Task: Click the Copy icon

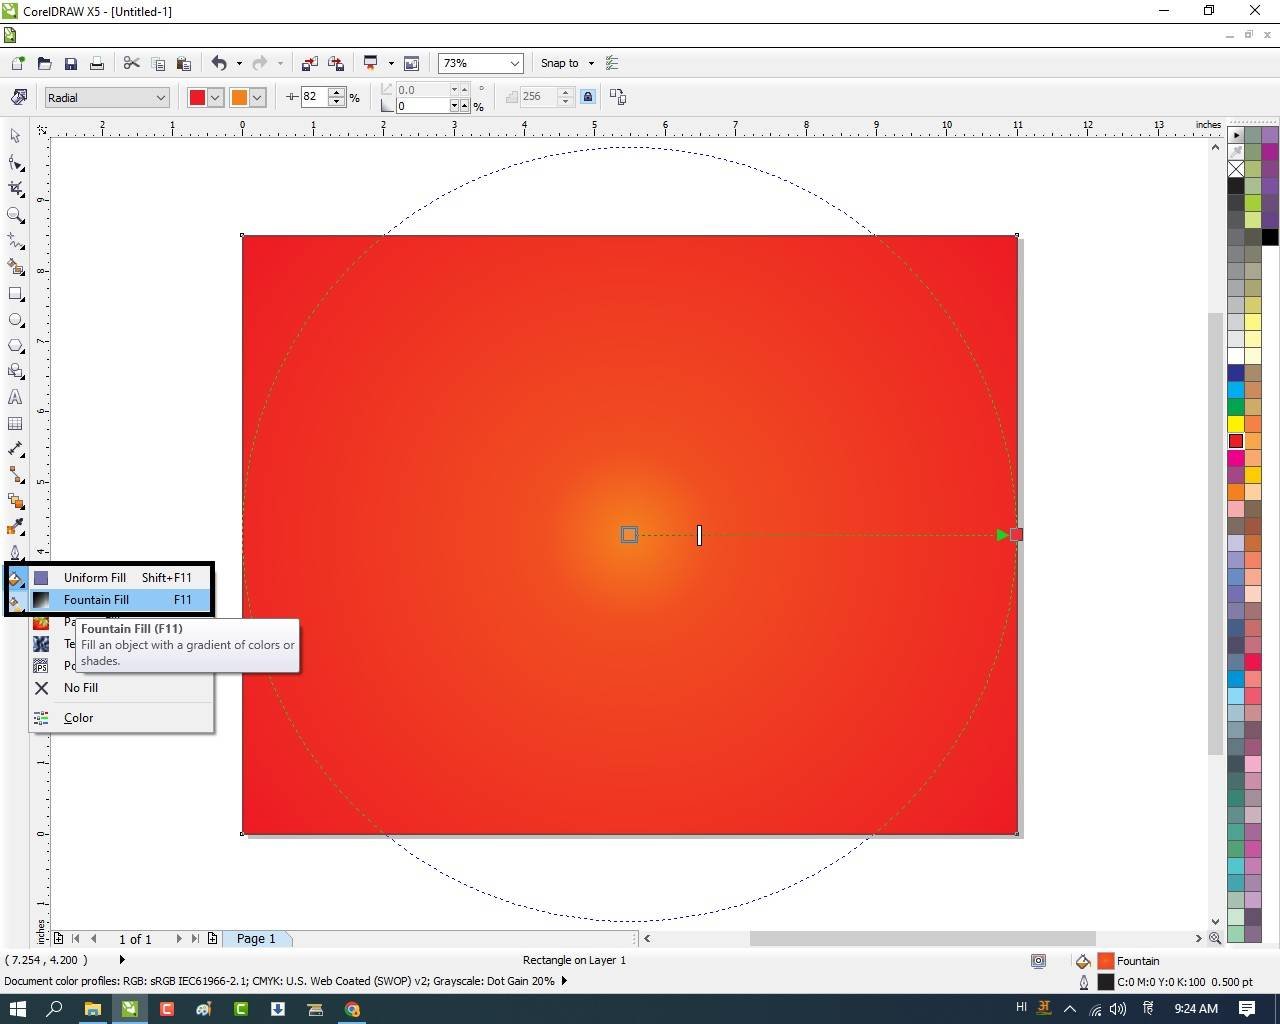Action: 157,63
